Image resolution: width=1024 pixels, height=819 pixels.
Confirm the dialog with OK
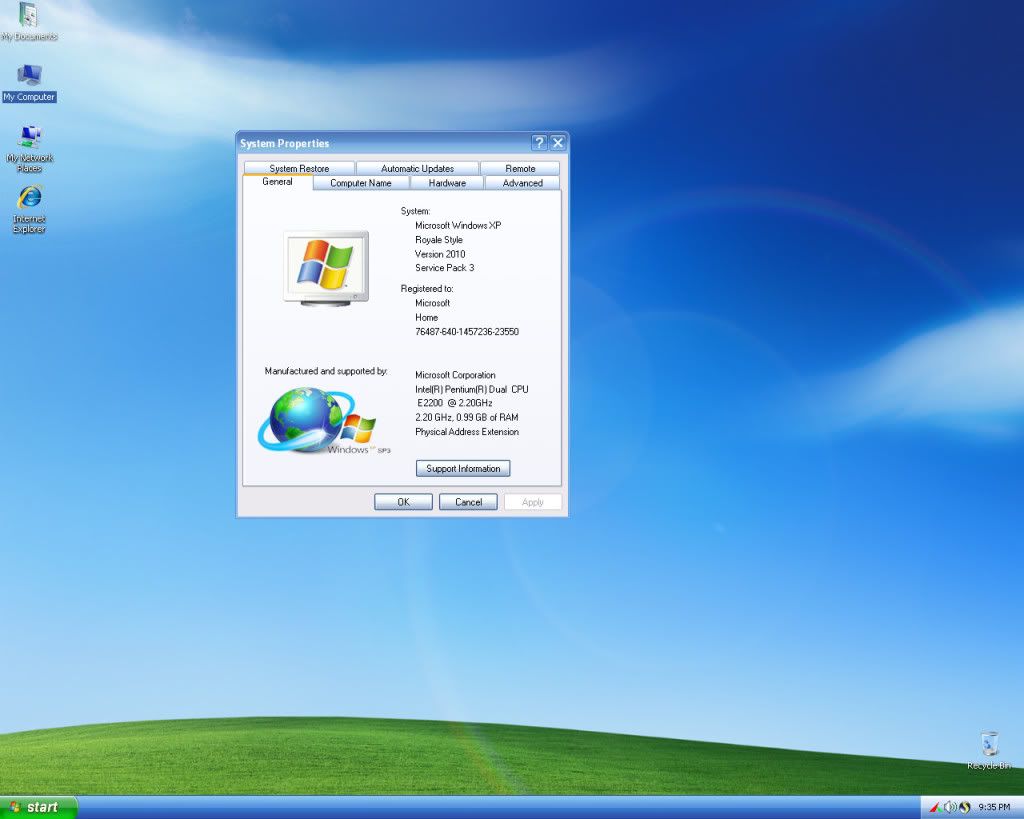click(404, 502)
